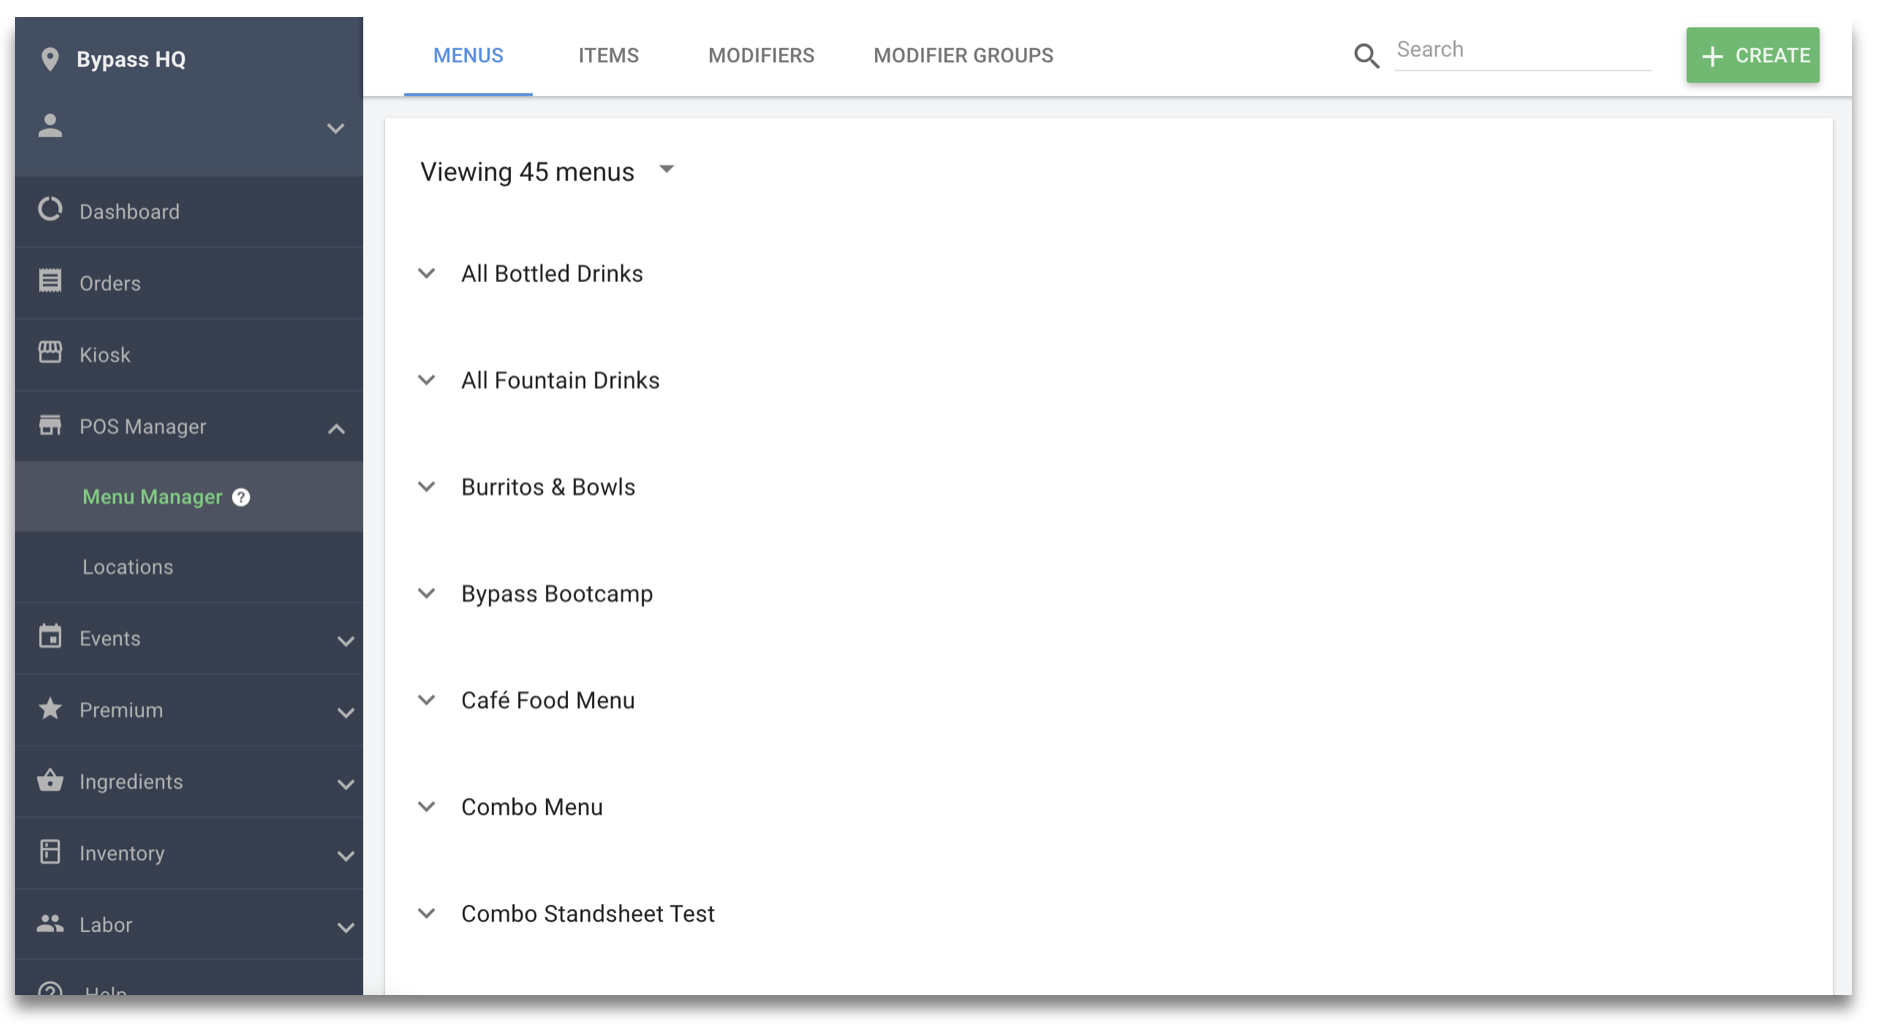
Task: Click the Bypass HQ location name
Action: pyautogui.click(x=131, y=59)
